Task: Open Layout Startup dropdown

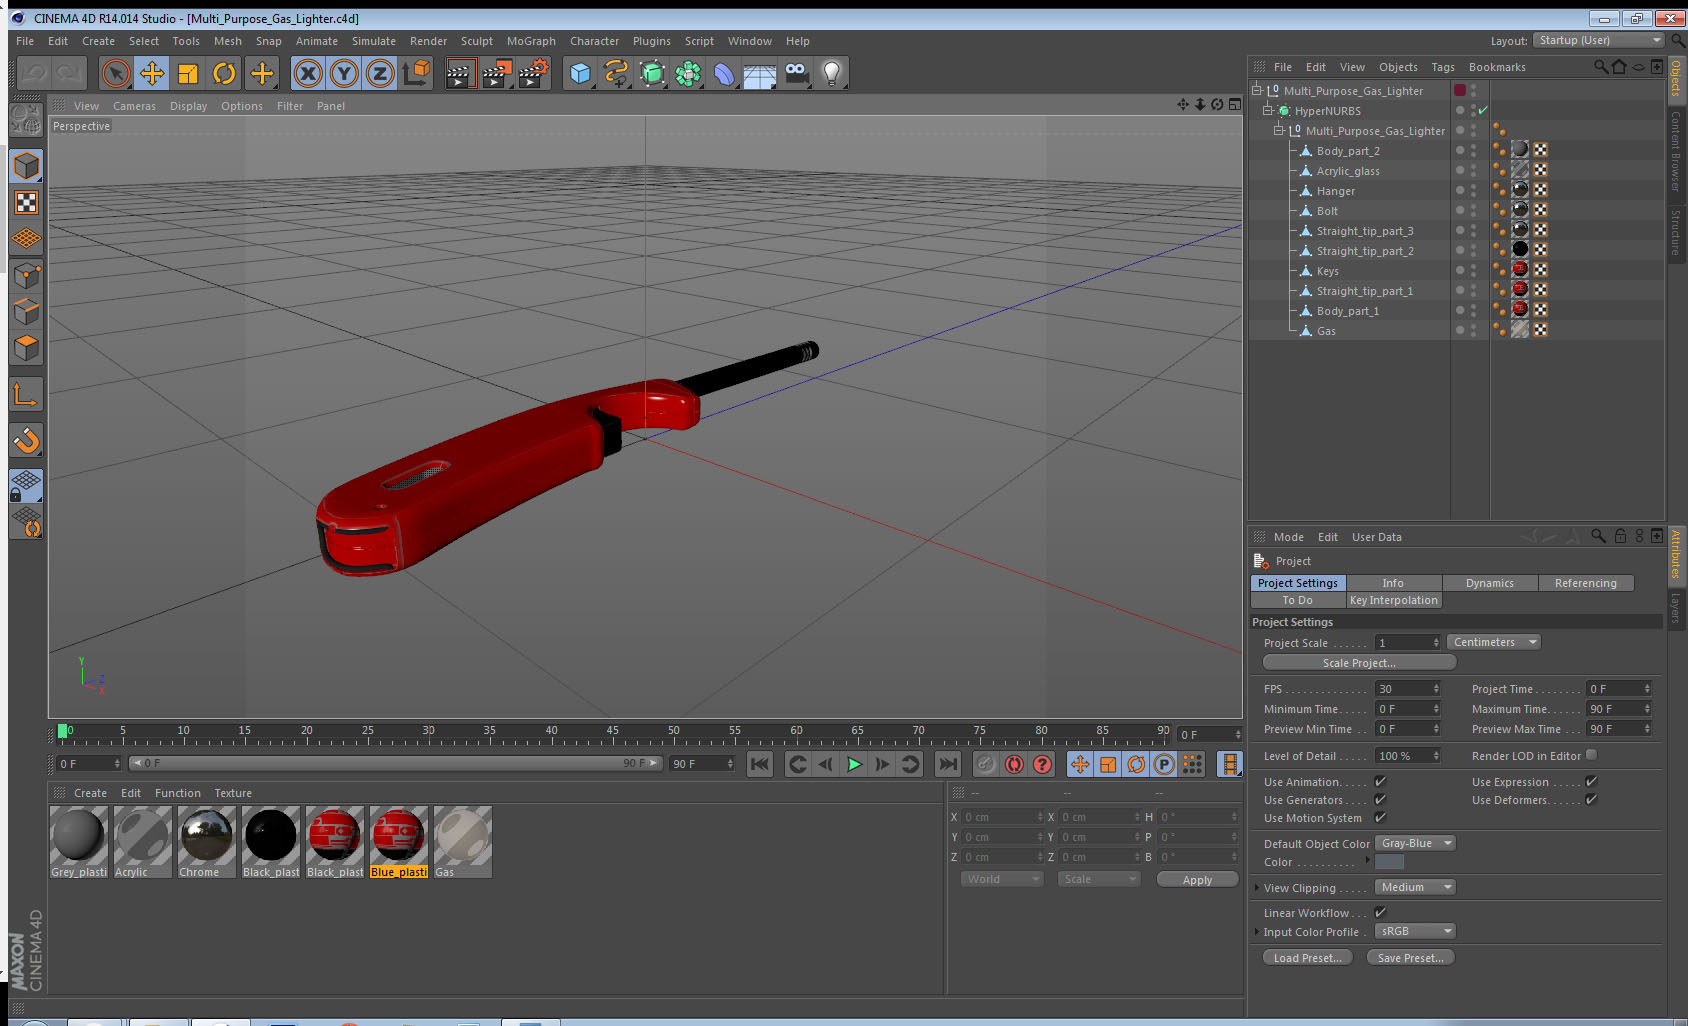Action: (x=1599, y=40)
